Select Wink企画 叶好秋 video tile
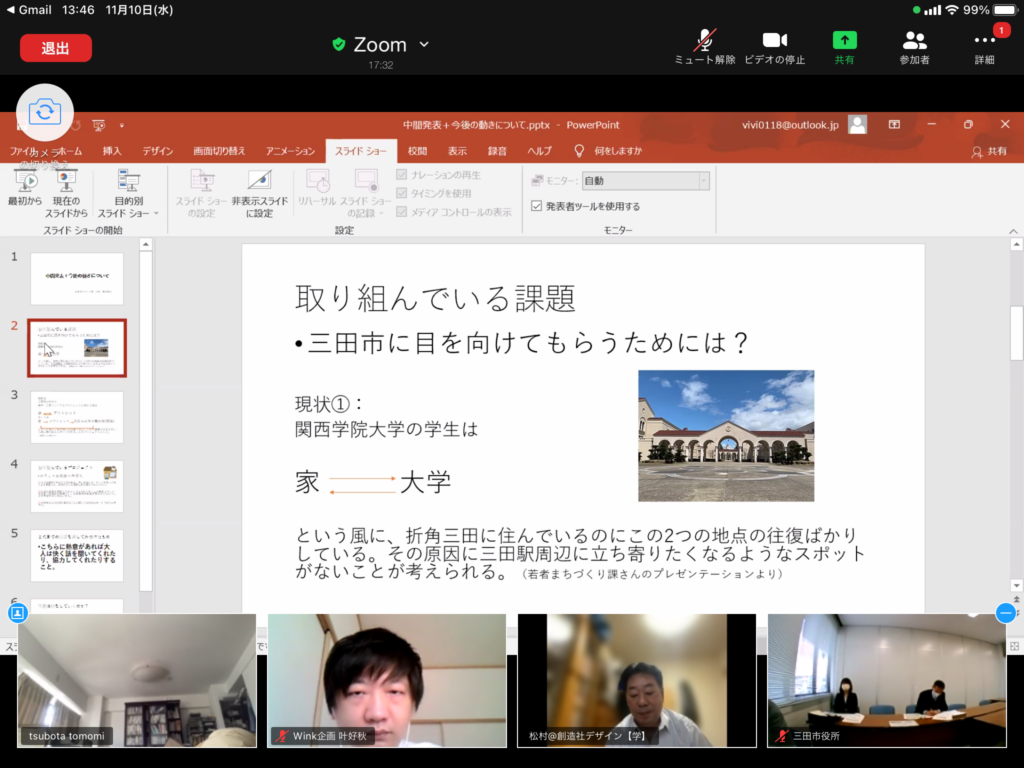 tap(387, 680)
